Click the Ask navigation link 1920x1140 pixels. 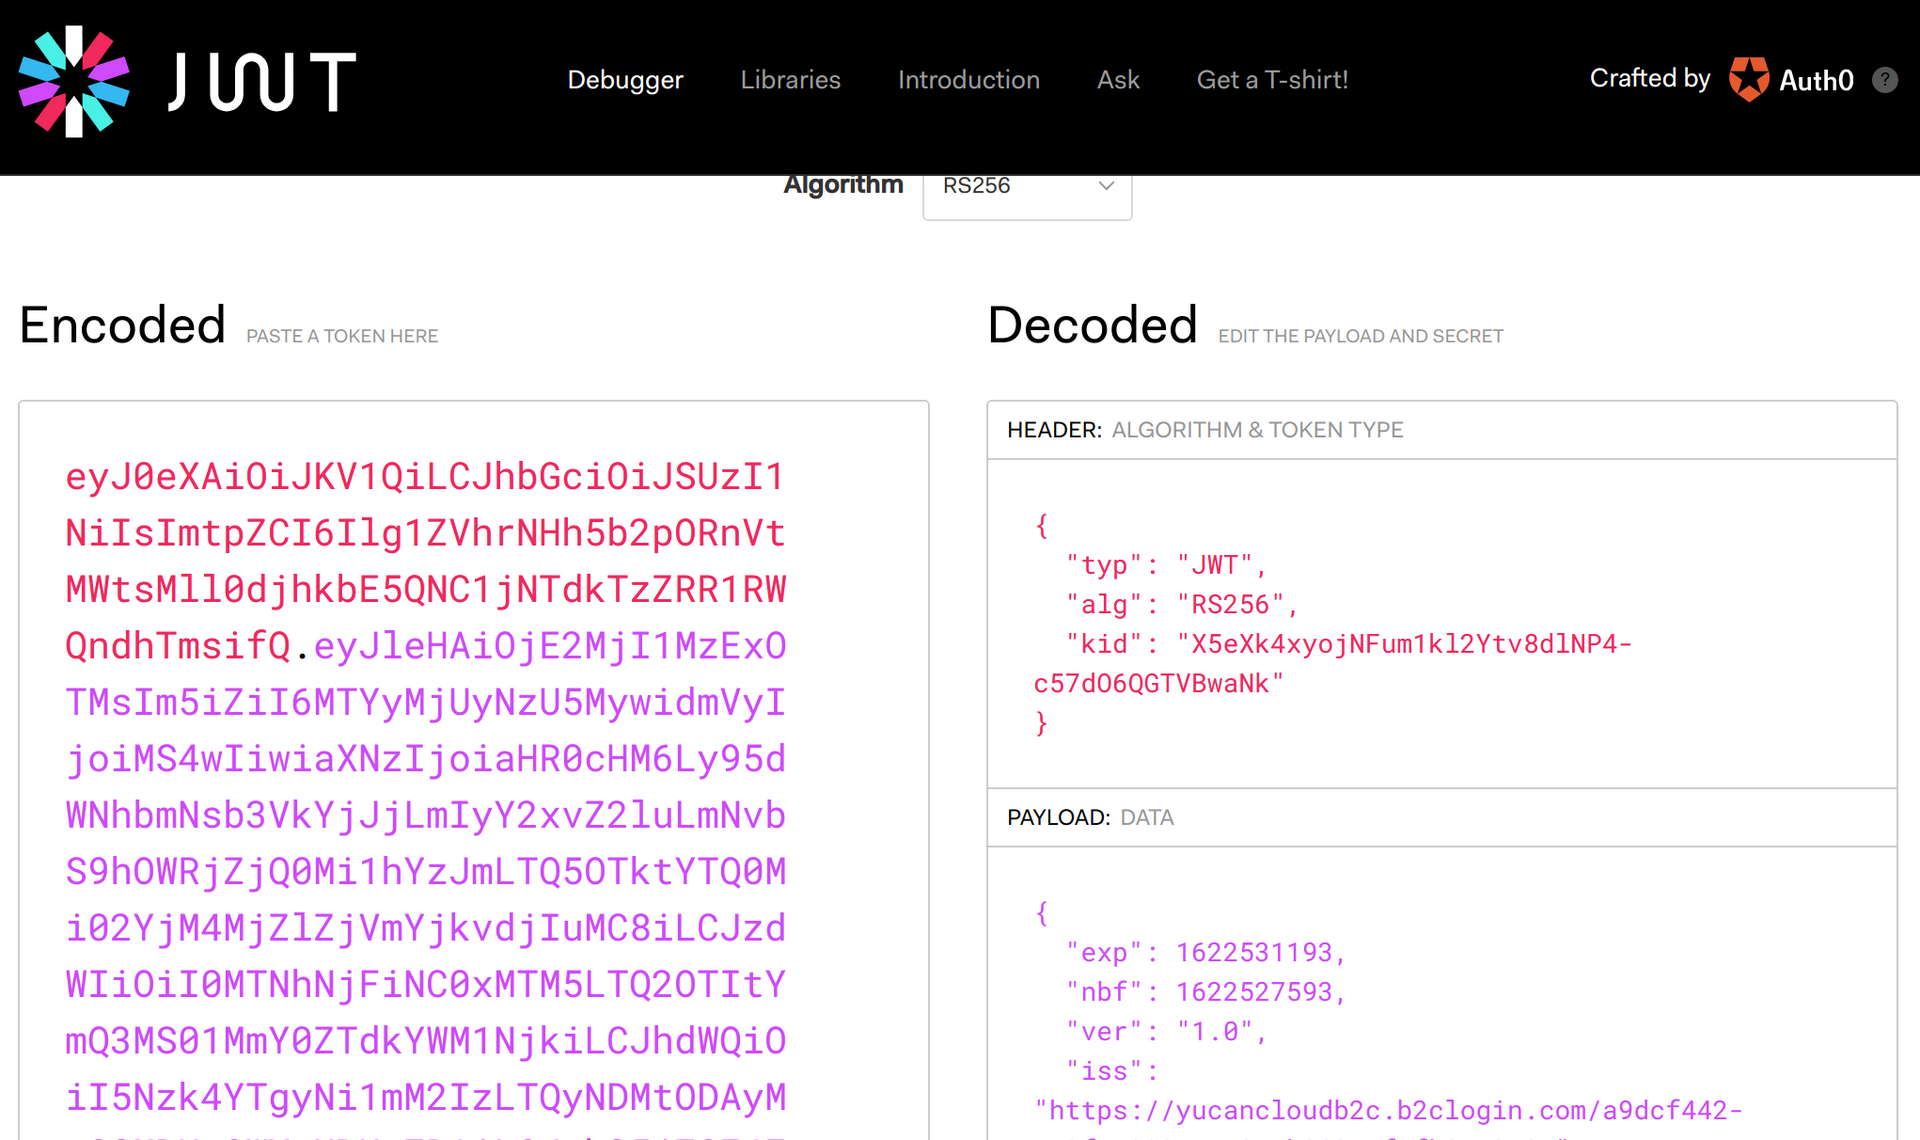click(x=1117, y=80)
